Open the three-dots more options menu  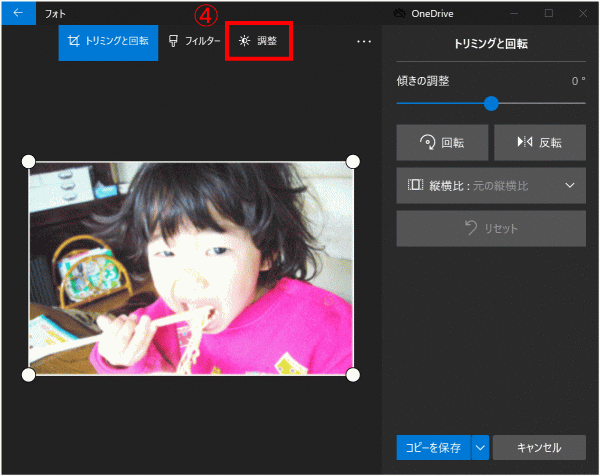[364, 41]
